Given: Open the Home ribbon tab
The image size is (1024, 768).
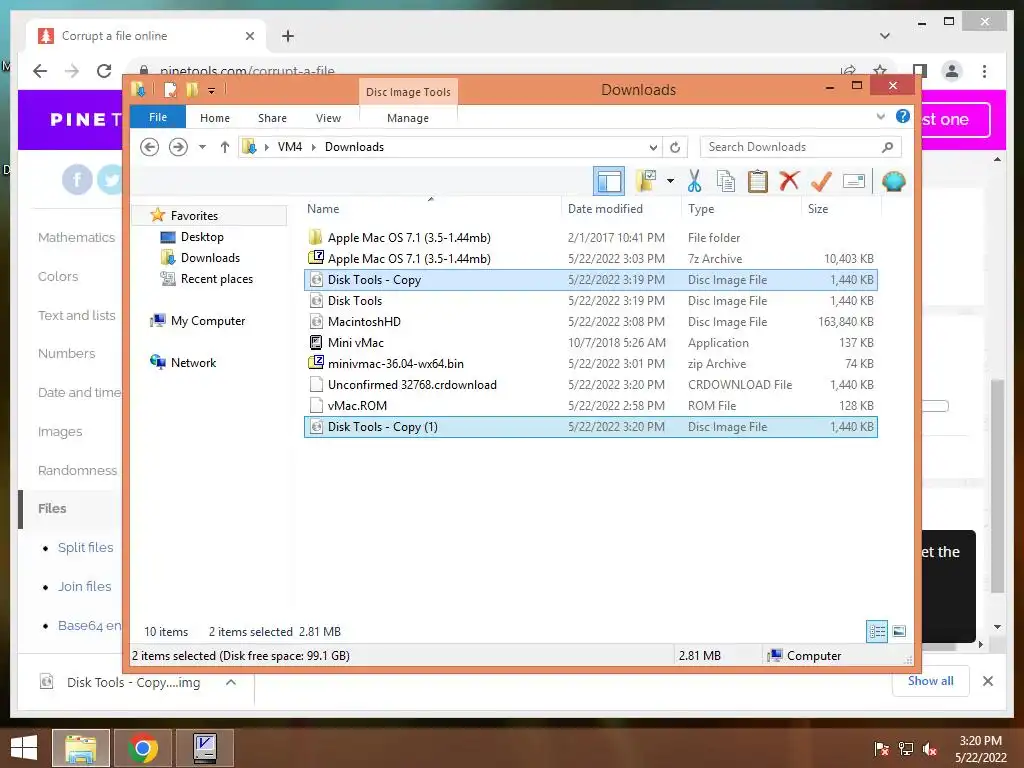Looking at the screenshot, I should coord(215,118).
